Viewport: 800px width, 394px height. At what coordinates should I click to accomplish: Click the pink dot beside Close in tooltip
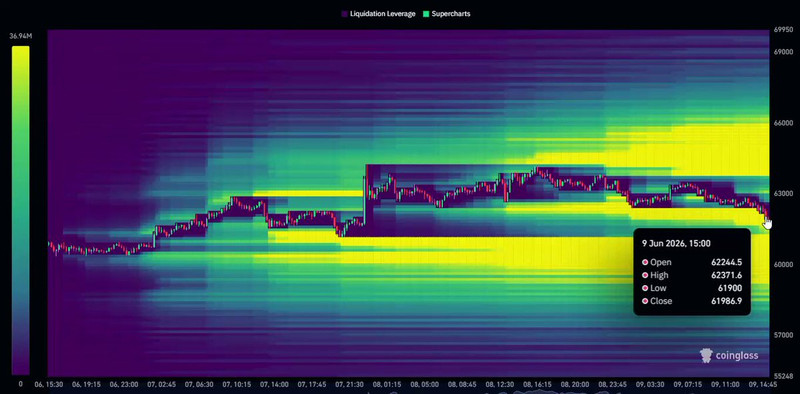coord(645,301)
